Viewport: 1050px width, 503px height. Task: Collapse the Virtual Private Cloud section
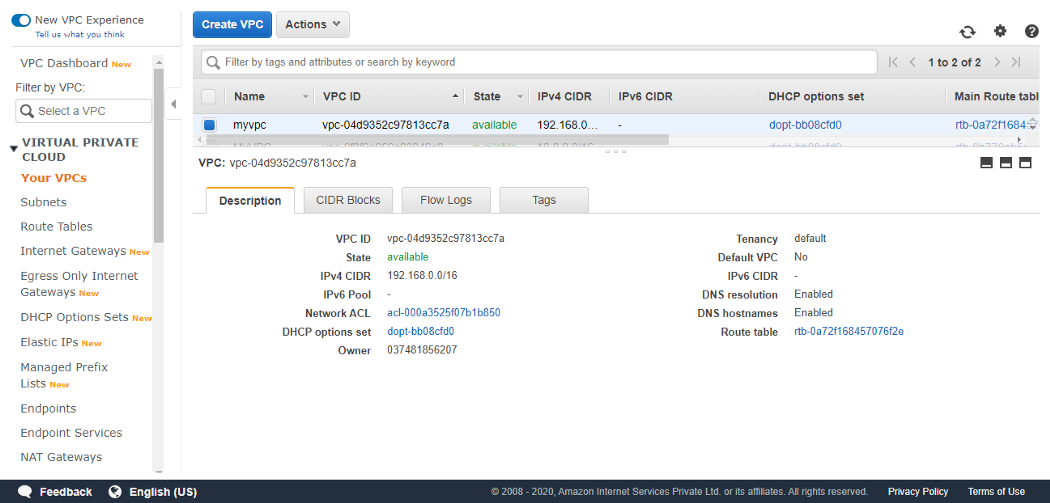point(14,149)
